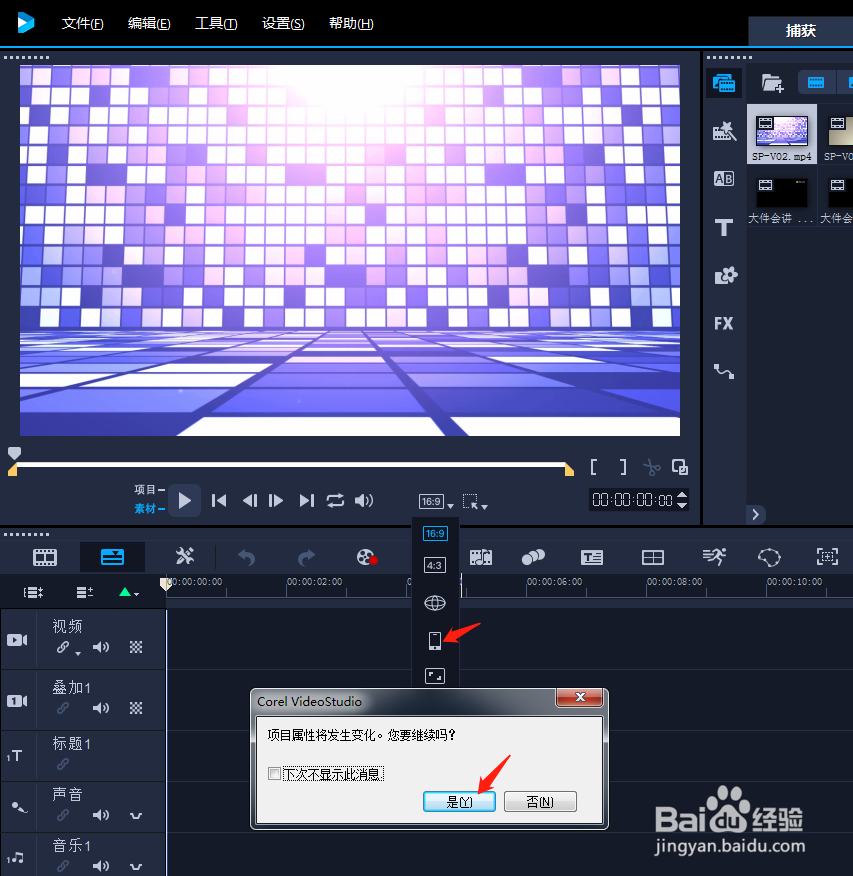Select the SP-V02.mp4 thumbnail
Image resolution: width=853 pixels, height=876 pixels.
[x=781, y=134]
